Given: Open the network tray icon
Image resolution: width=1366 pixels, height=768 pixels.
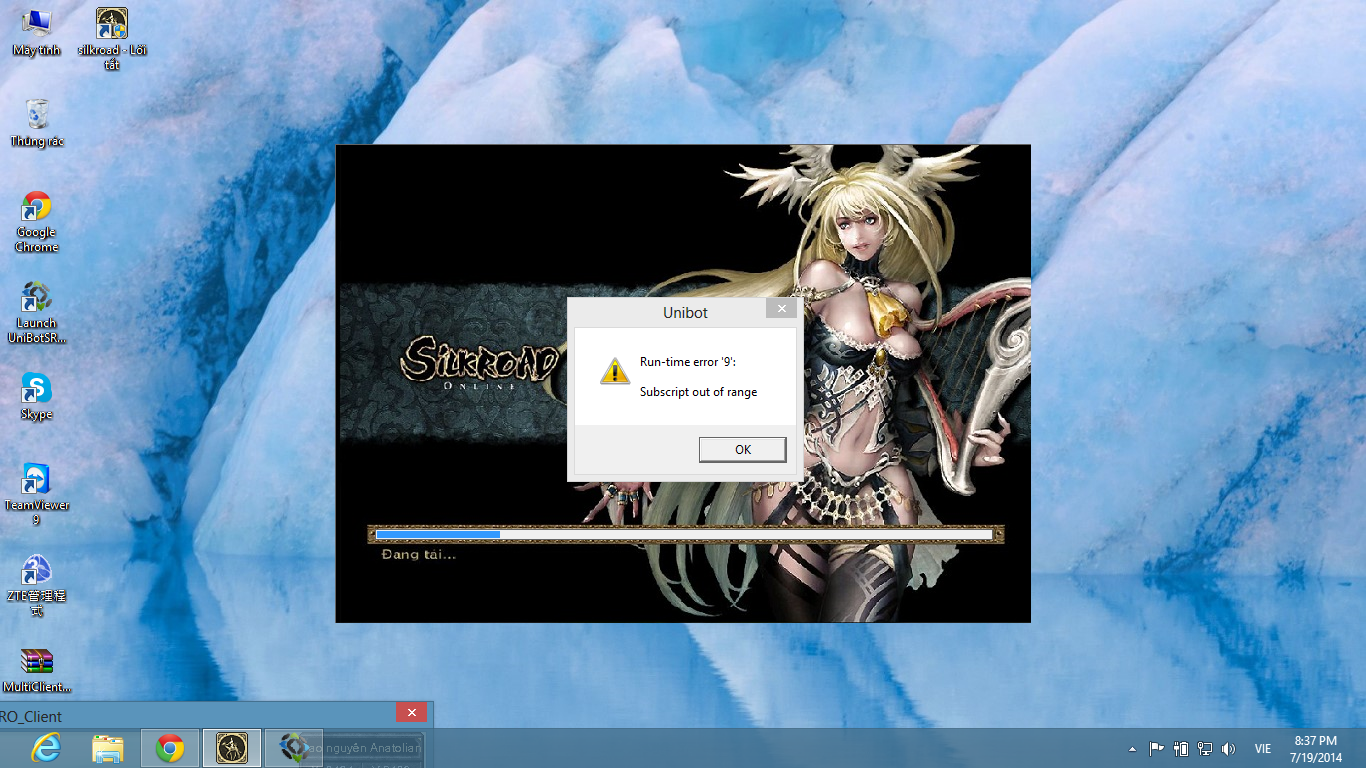Looking at the screenshot, I should pos(1205,748).
